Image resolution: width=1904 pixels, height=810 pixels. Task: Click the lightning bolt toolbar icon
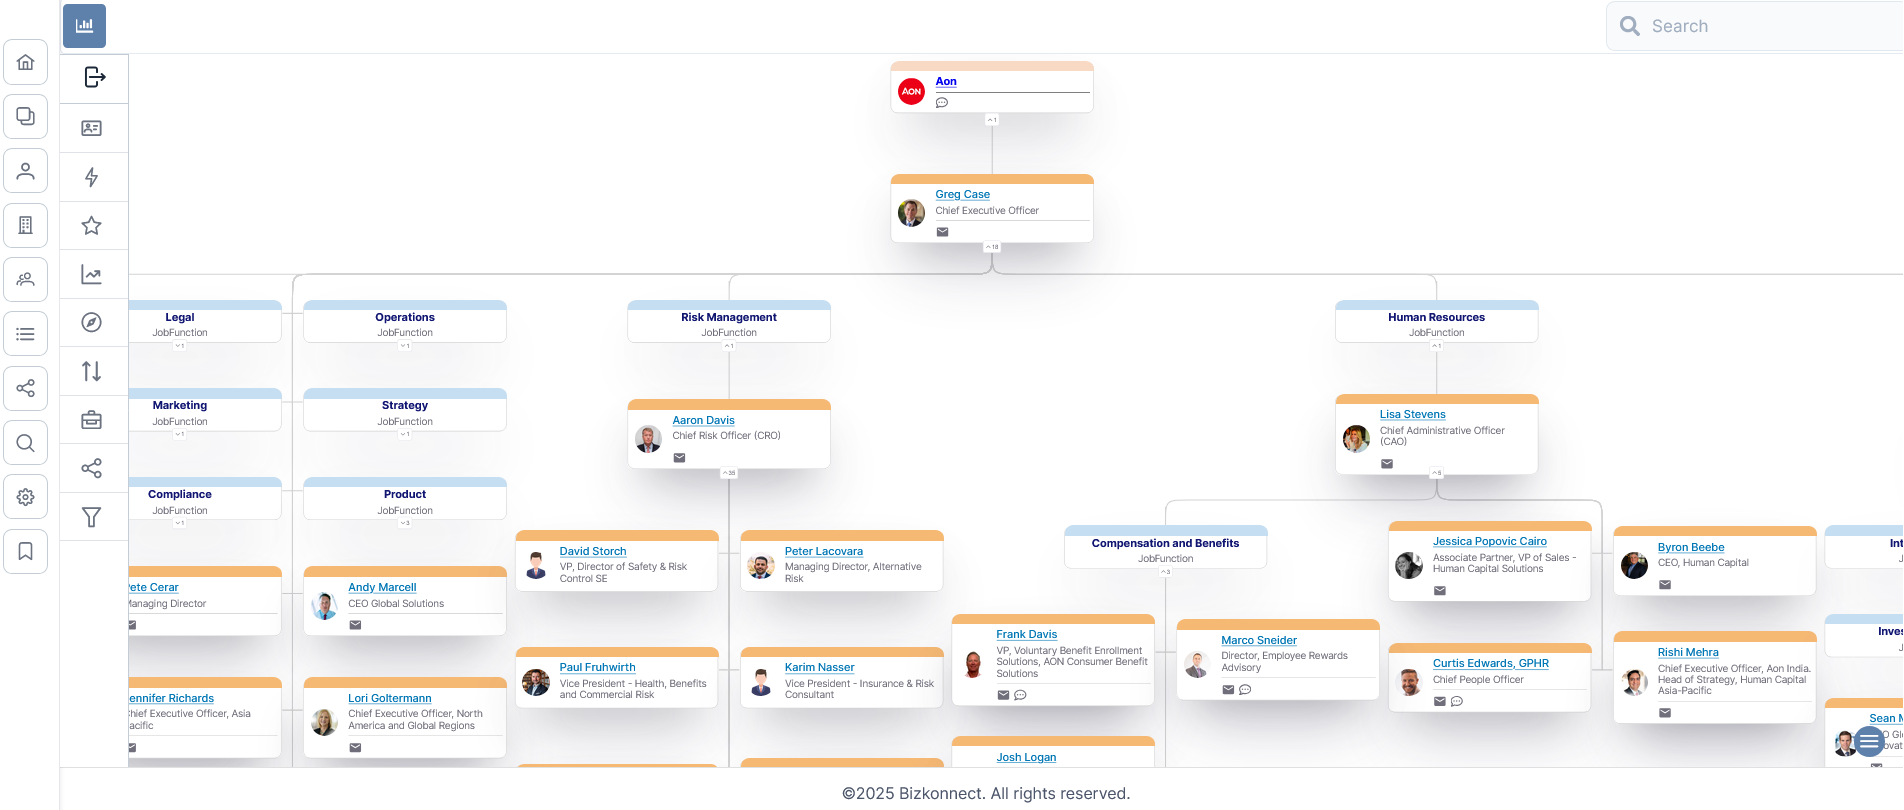pyautogui.click(x=91, y=177)
